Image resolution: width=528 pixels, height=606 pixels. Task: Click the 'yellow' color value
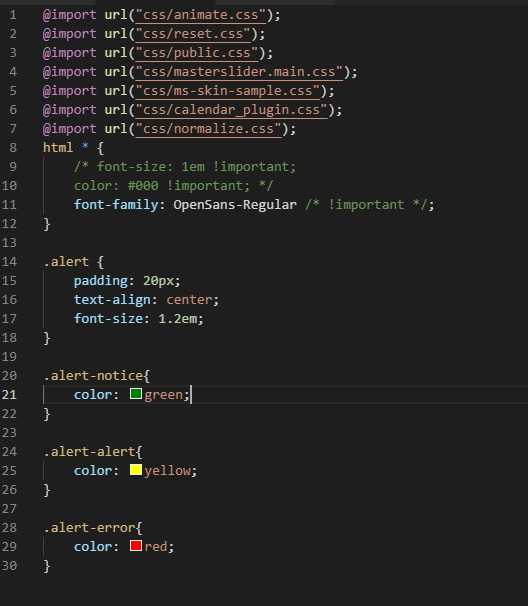[168, 470]
